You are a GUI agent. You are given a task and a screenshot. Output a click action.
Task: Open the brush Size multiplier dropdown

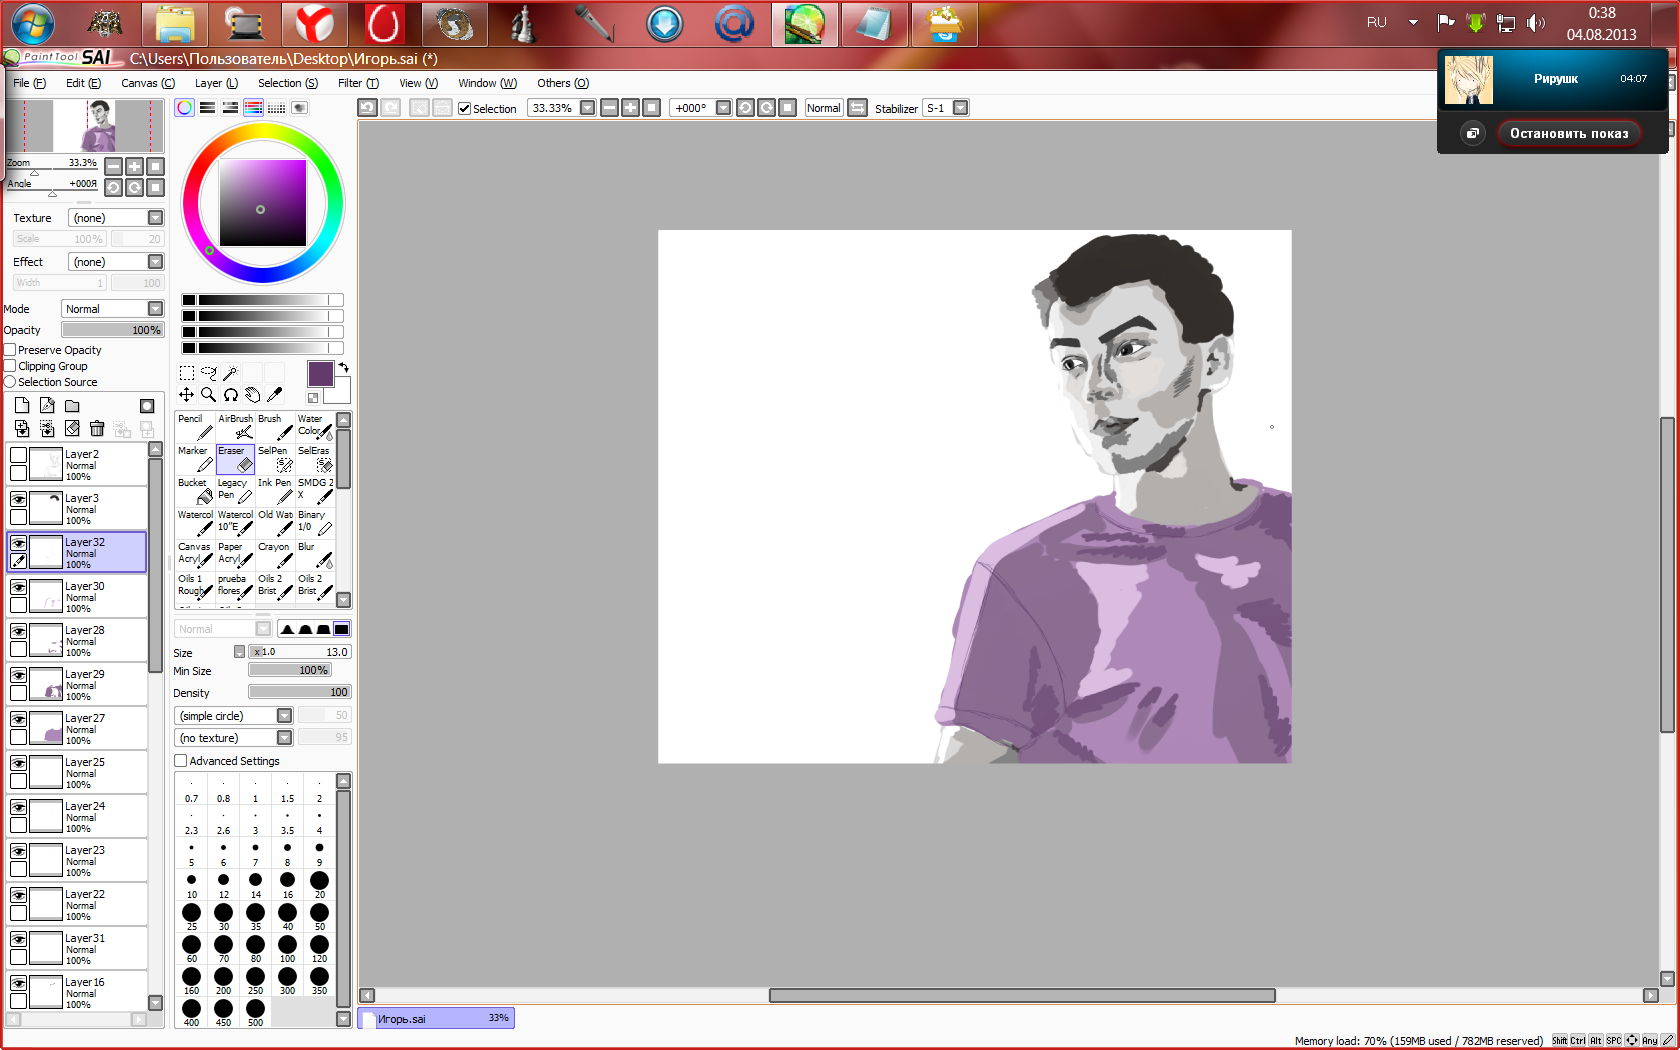click(x=239, y=652)
